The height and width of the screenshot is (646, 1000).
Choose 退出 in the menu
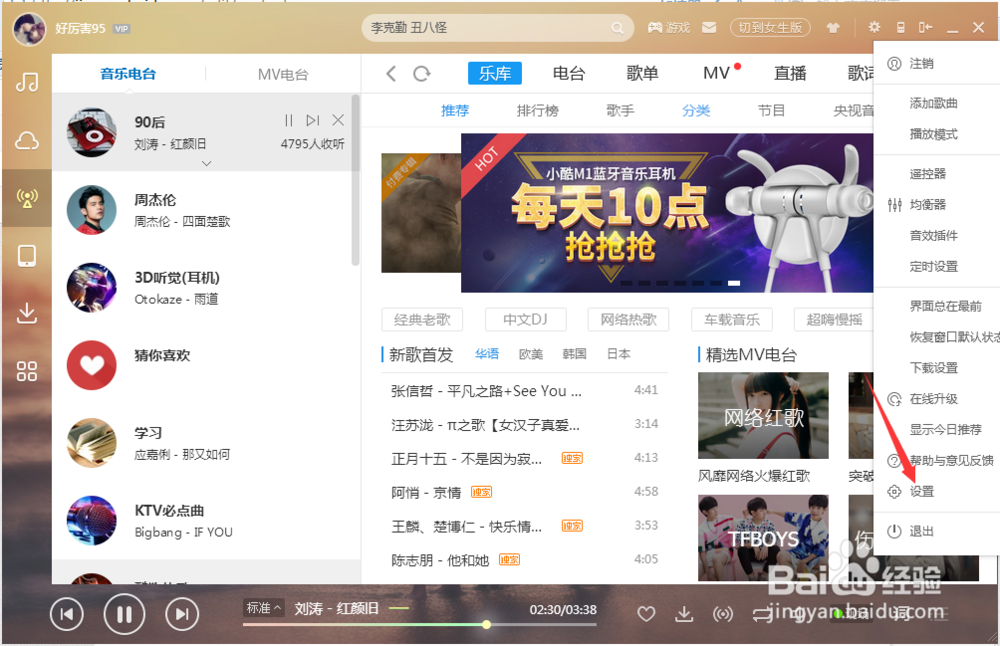pyautogui.click(x=922, y=531)
